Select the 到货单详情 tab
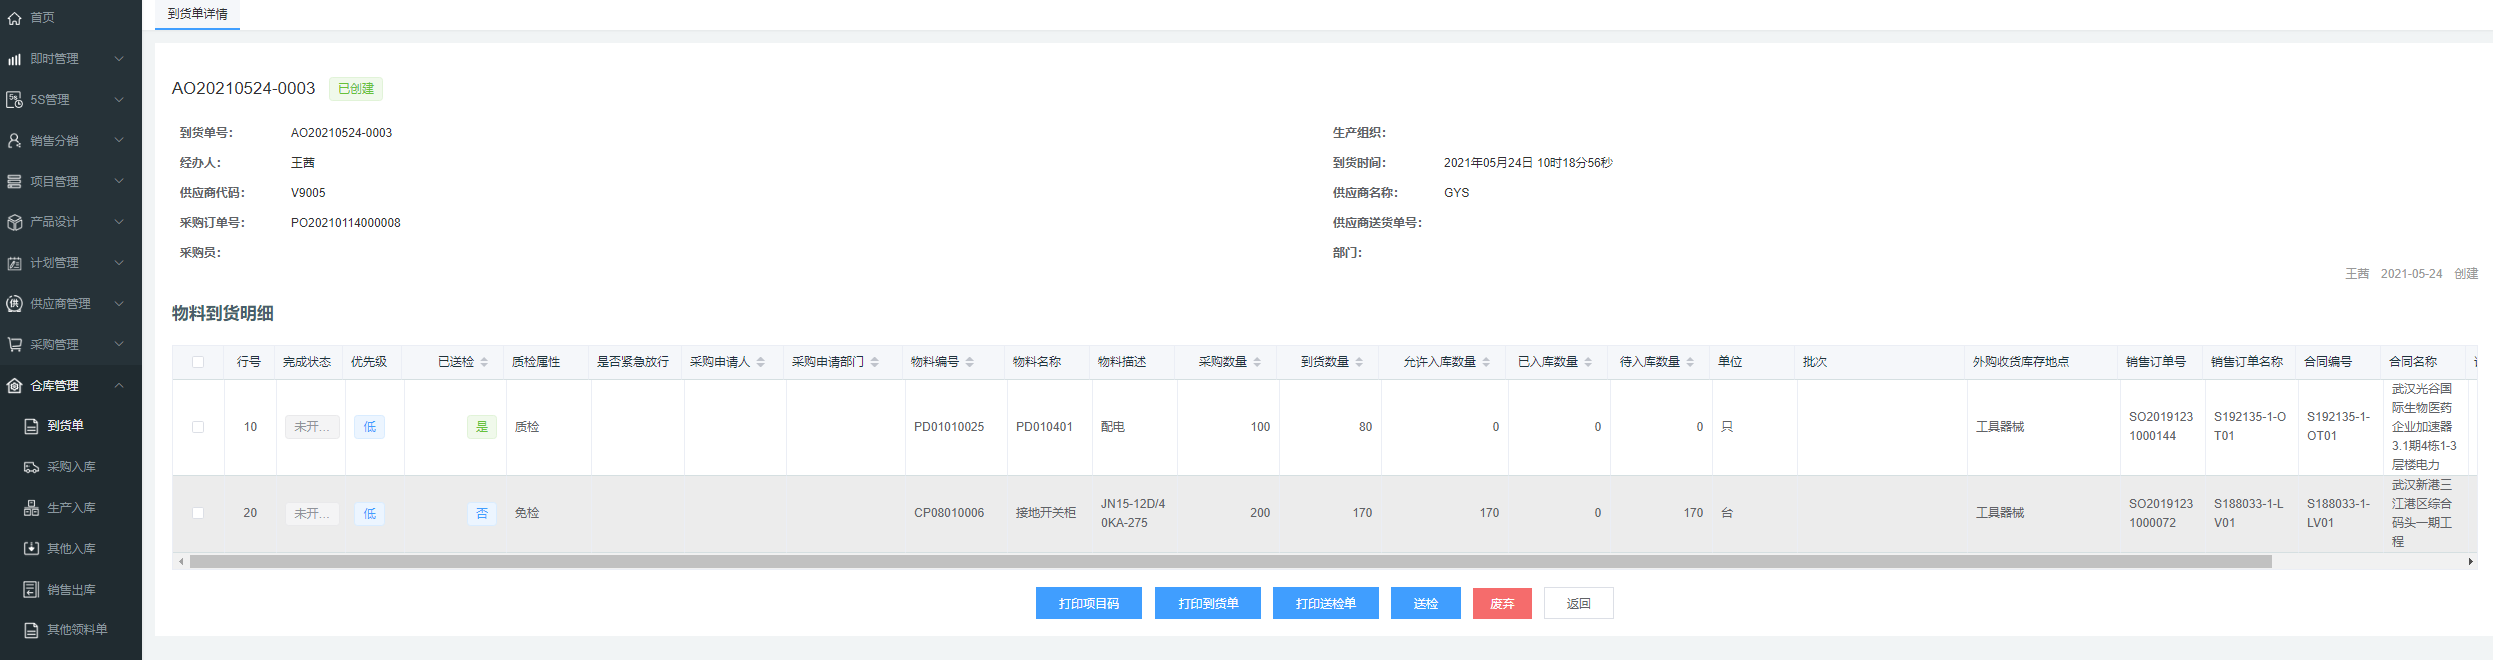The height and width of the screenshot is (660, 2493). [197, 14]
